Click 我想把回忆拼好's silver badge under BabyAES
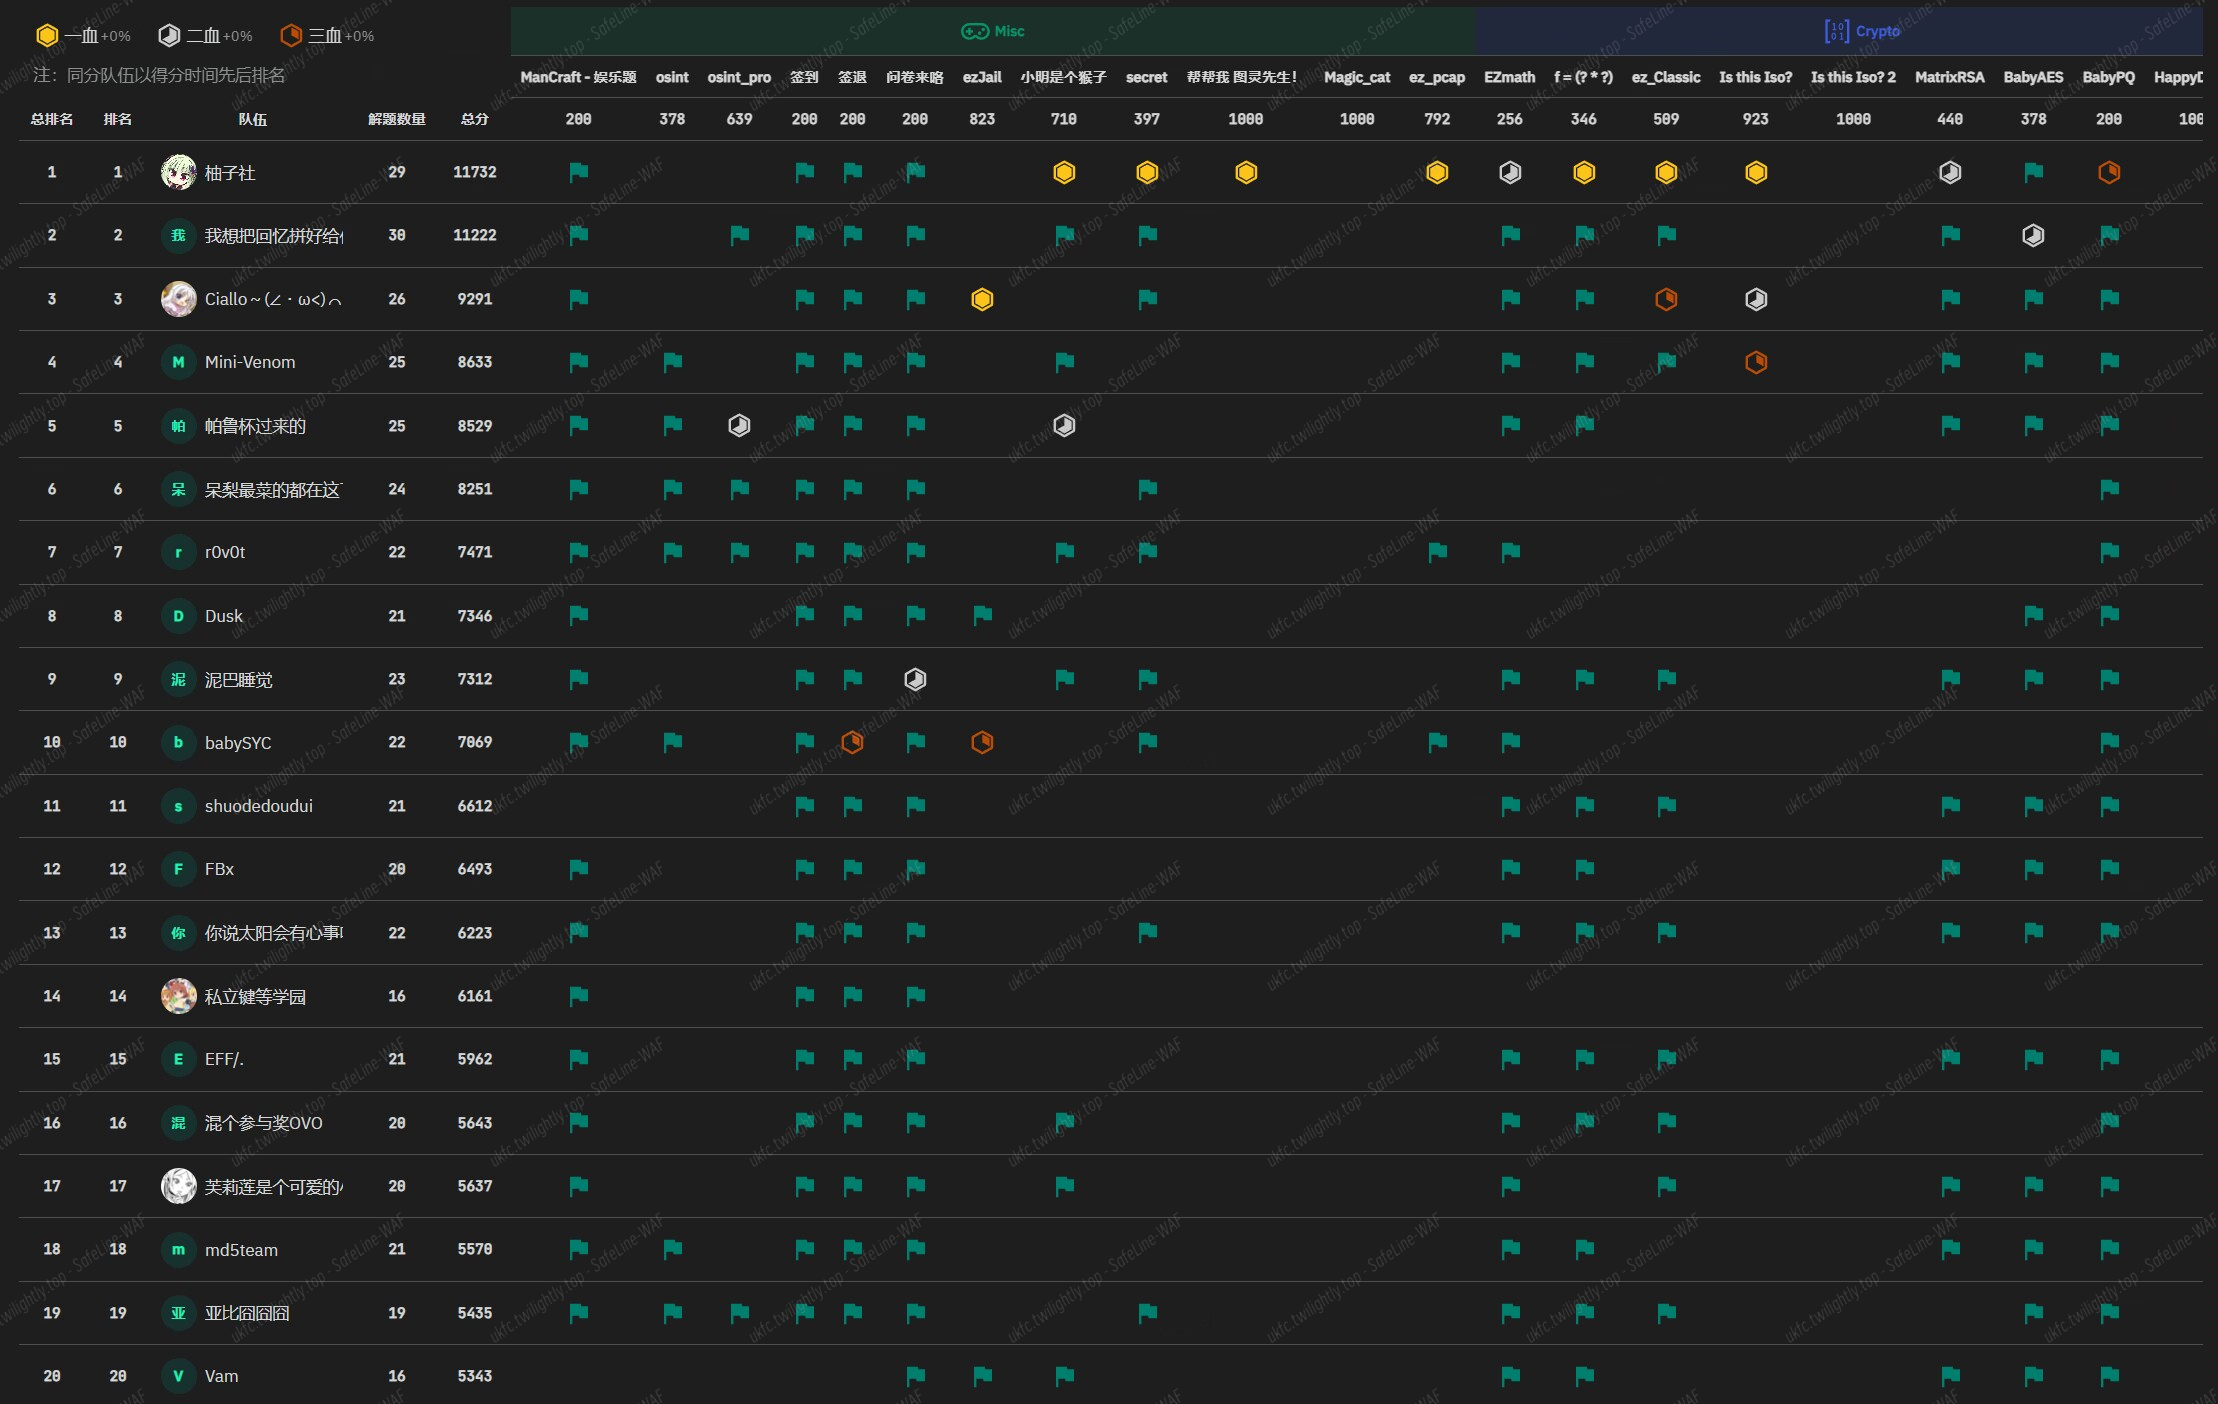 [x=2033, y=236]
